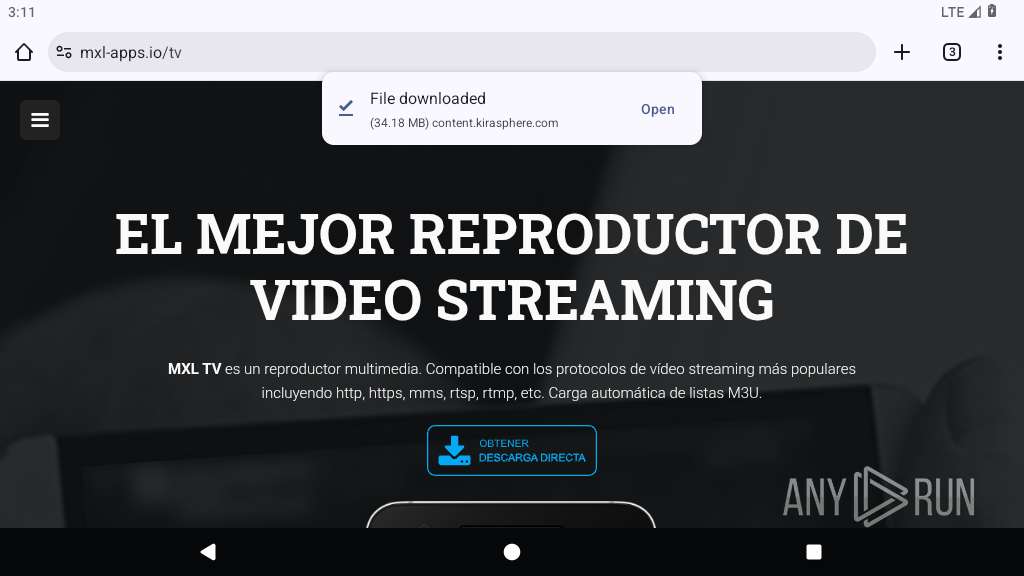Image resolution: width=1024 pixels, height=576 pixels.
Task: Click the download complete checkmark icon
Action: click(346, 108)
